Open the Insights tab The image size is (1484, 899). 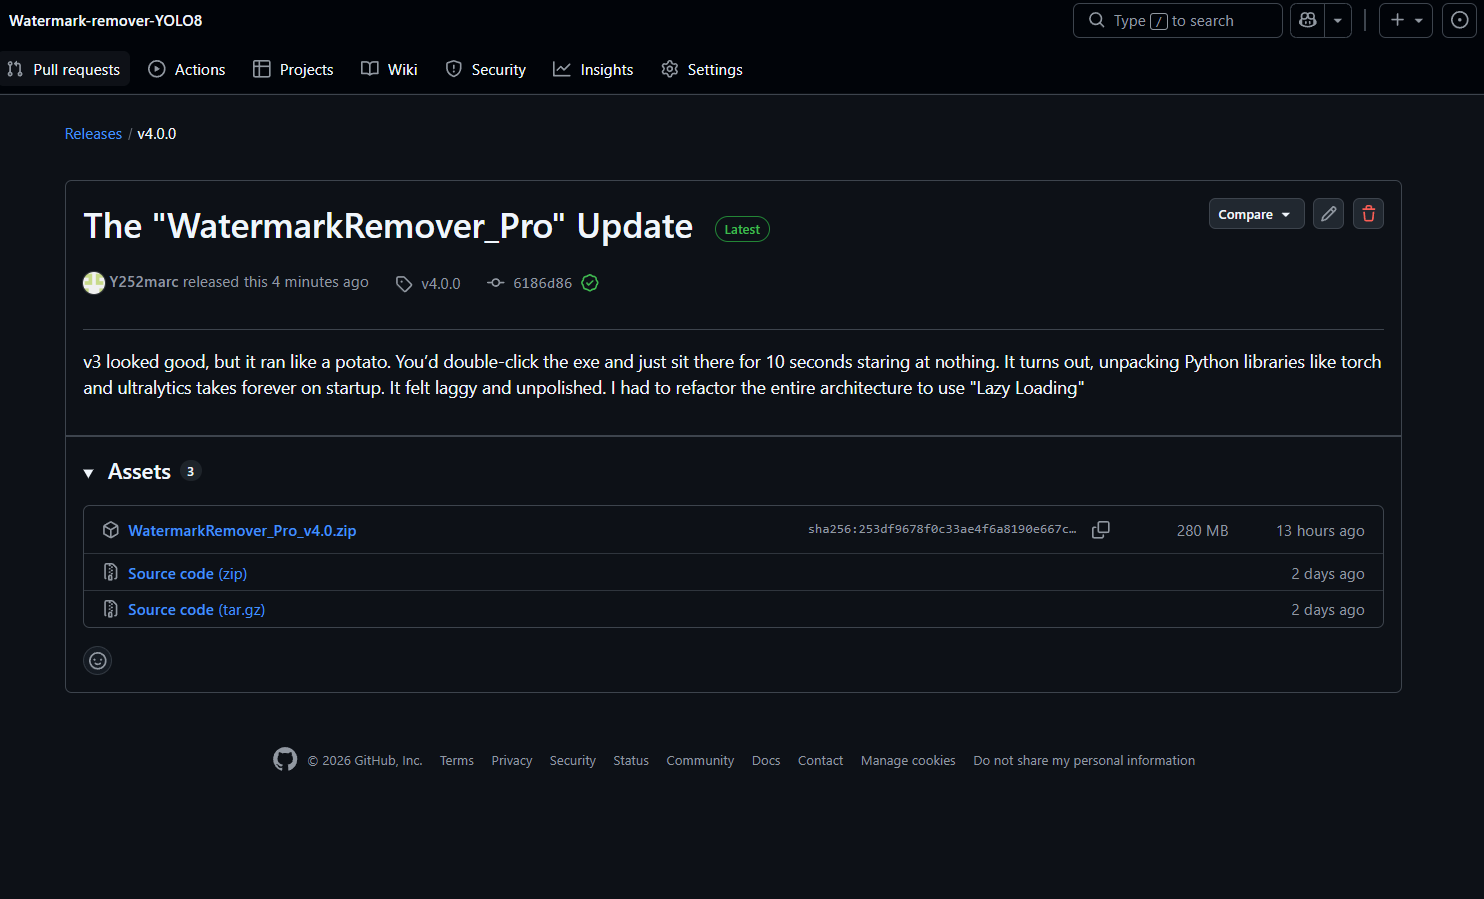click(x=593, y=69)
